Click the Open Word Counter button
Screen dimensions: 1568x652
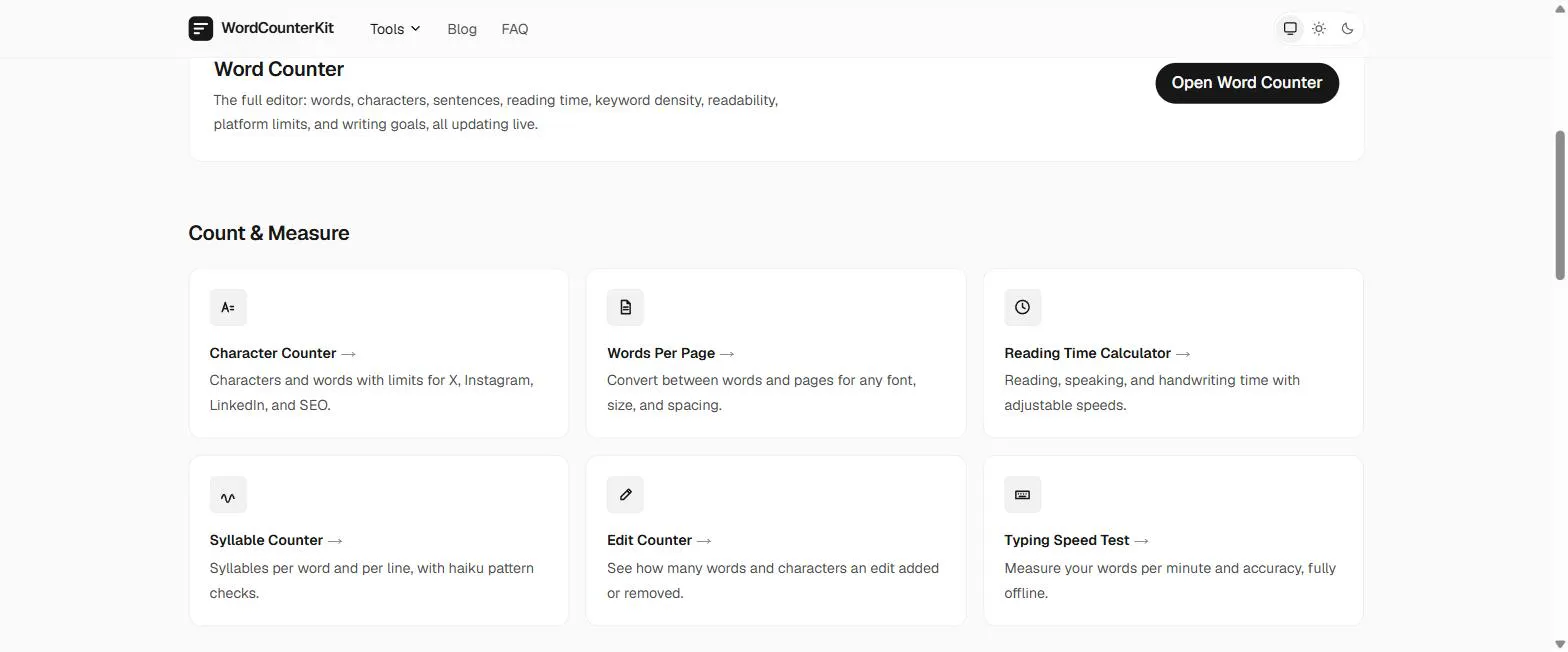coord(1247,83)
